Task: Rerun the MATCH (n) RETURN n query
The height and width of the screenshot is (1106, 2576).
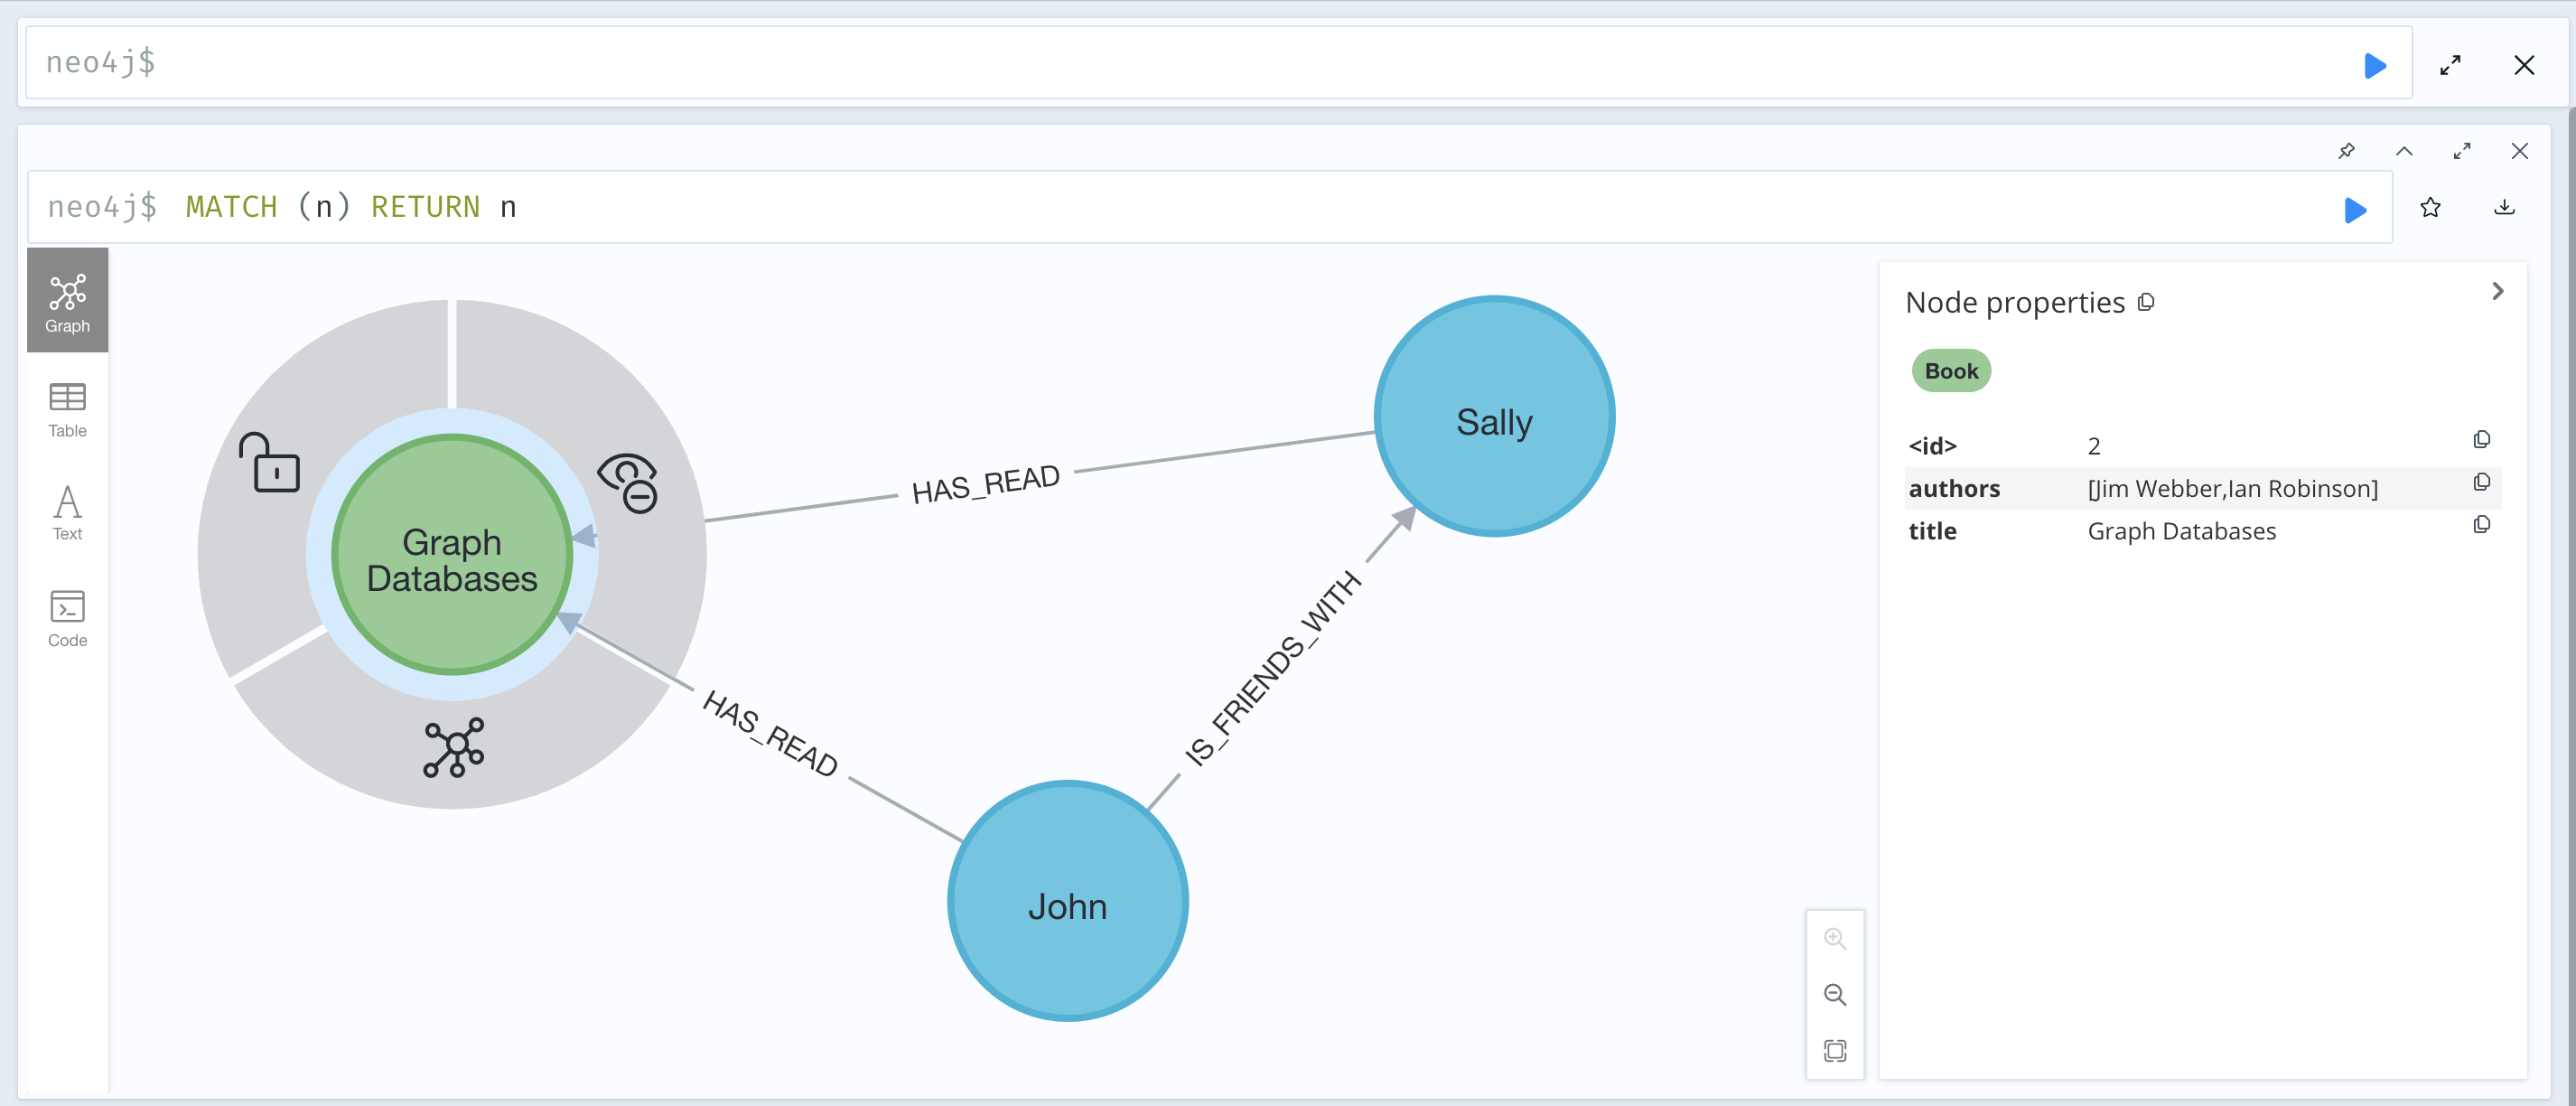Action: (x=2355, y=210)
